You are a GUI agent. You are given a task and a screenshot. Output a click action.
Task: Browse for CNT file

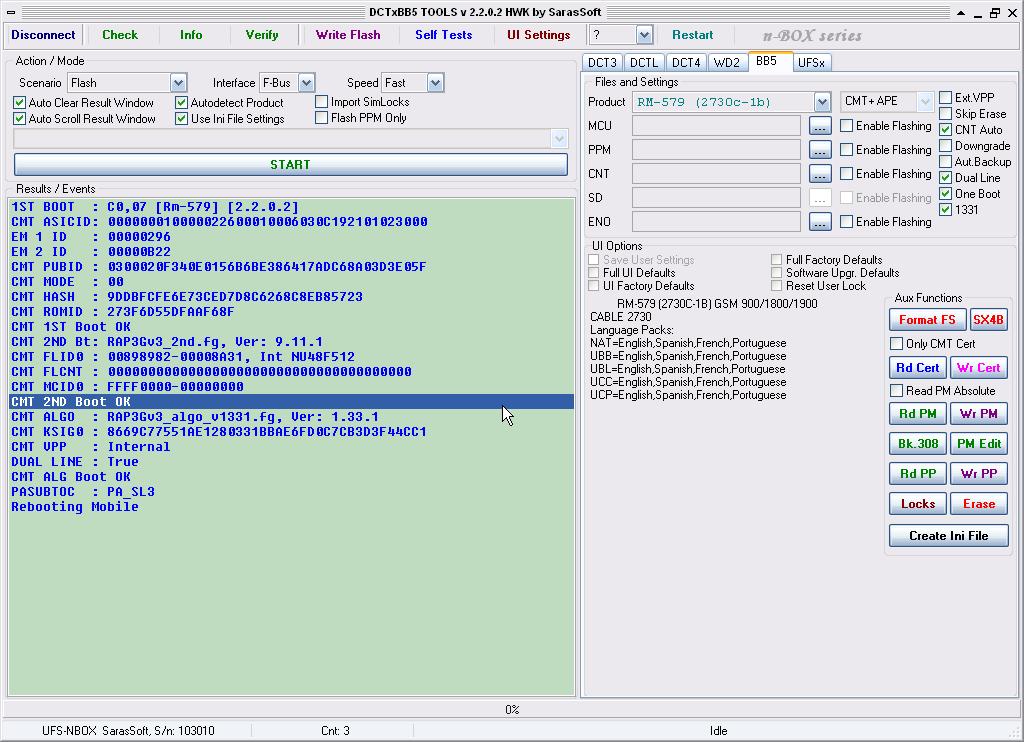click(820, 174)
